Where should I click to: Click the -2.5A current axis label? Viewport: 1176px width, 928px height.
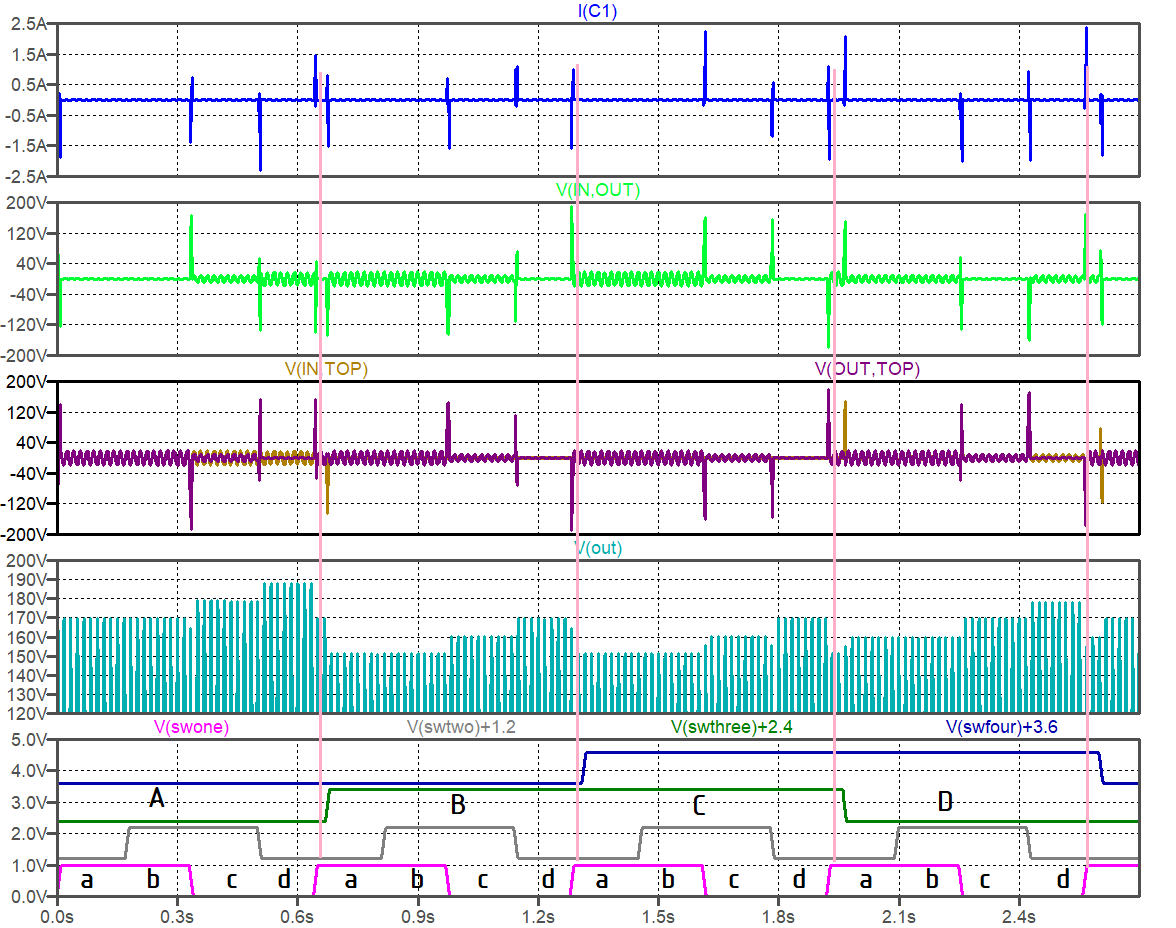click(26, 177)
